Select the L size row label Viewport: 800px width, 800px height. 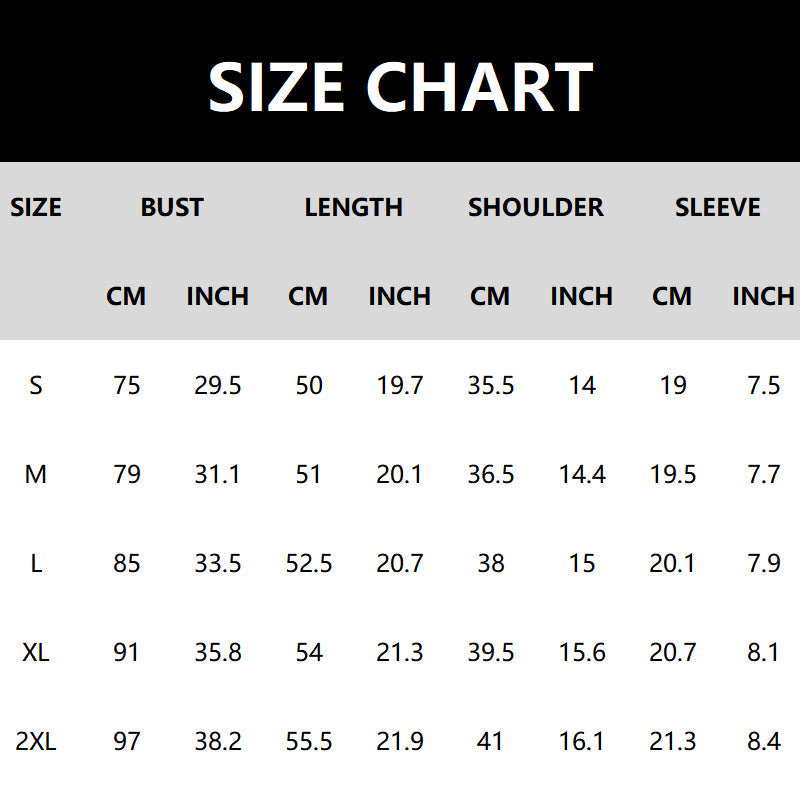coord(36,563)
